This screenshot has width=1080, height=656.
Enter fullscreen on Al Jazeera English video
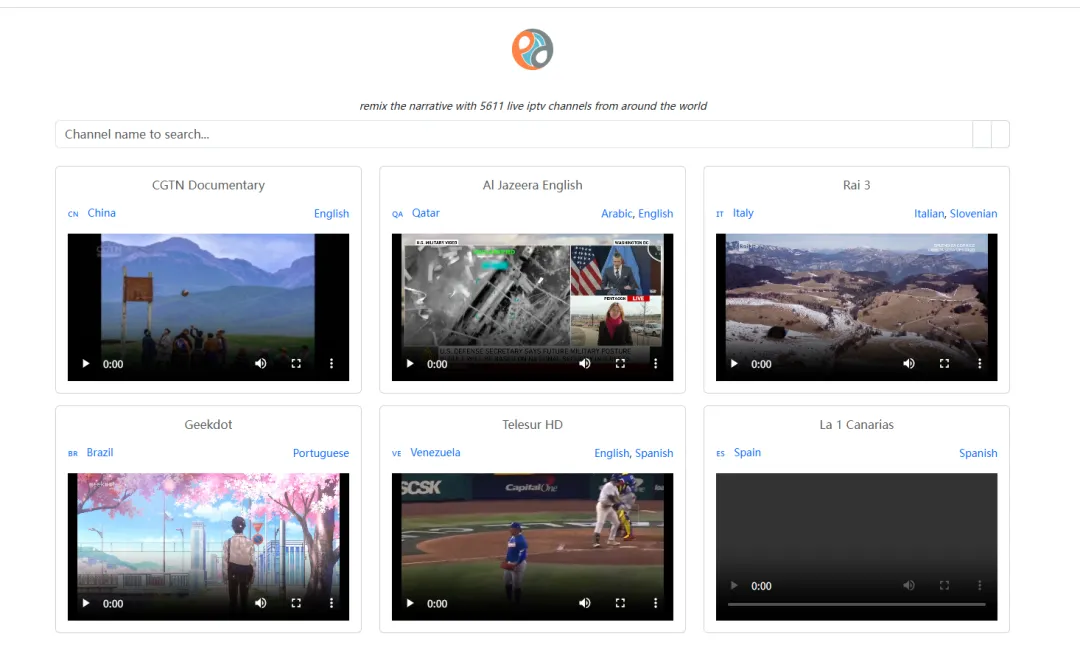coord(621,364)
